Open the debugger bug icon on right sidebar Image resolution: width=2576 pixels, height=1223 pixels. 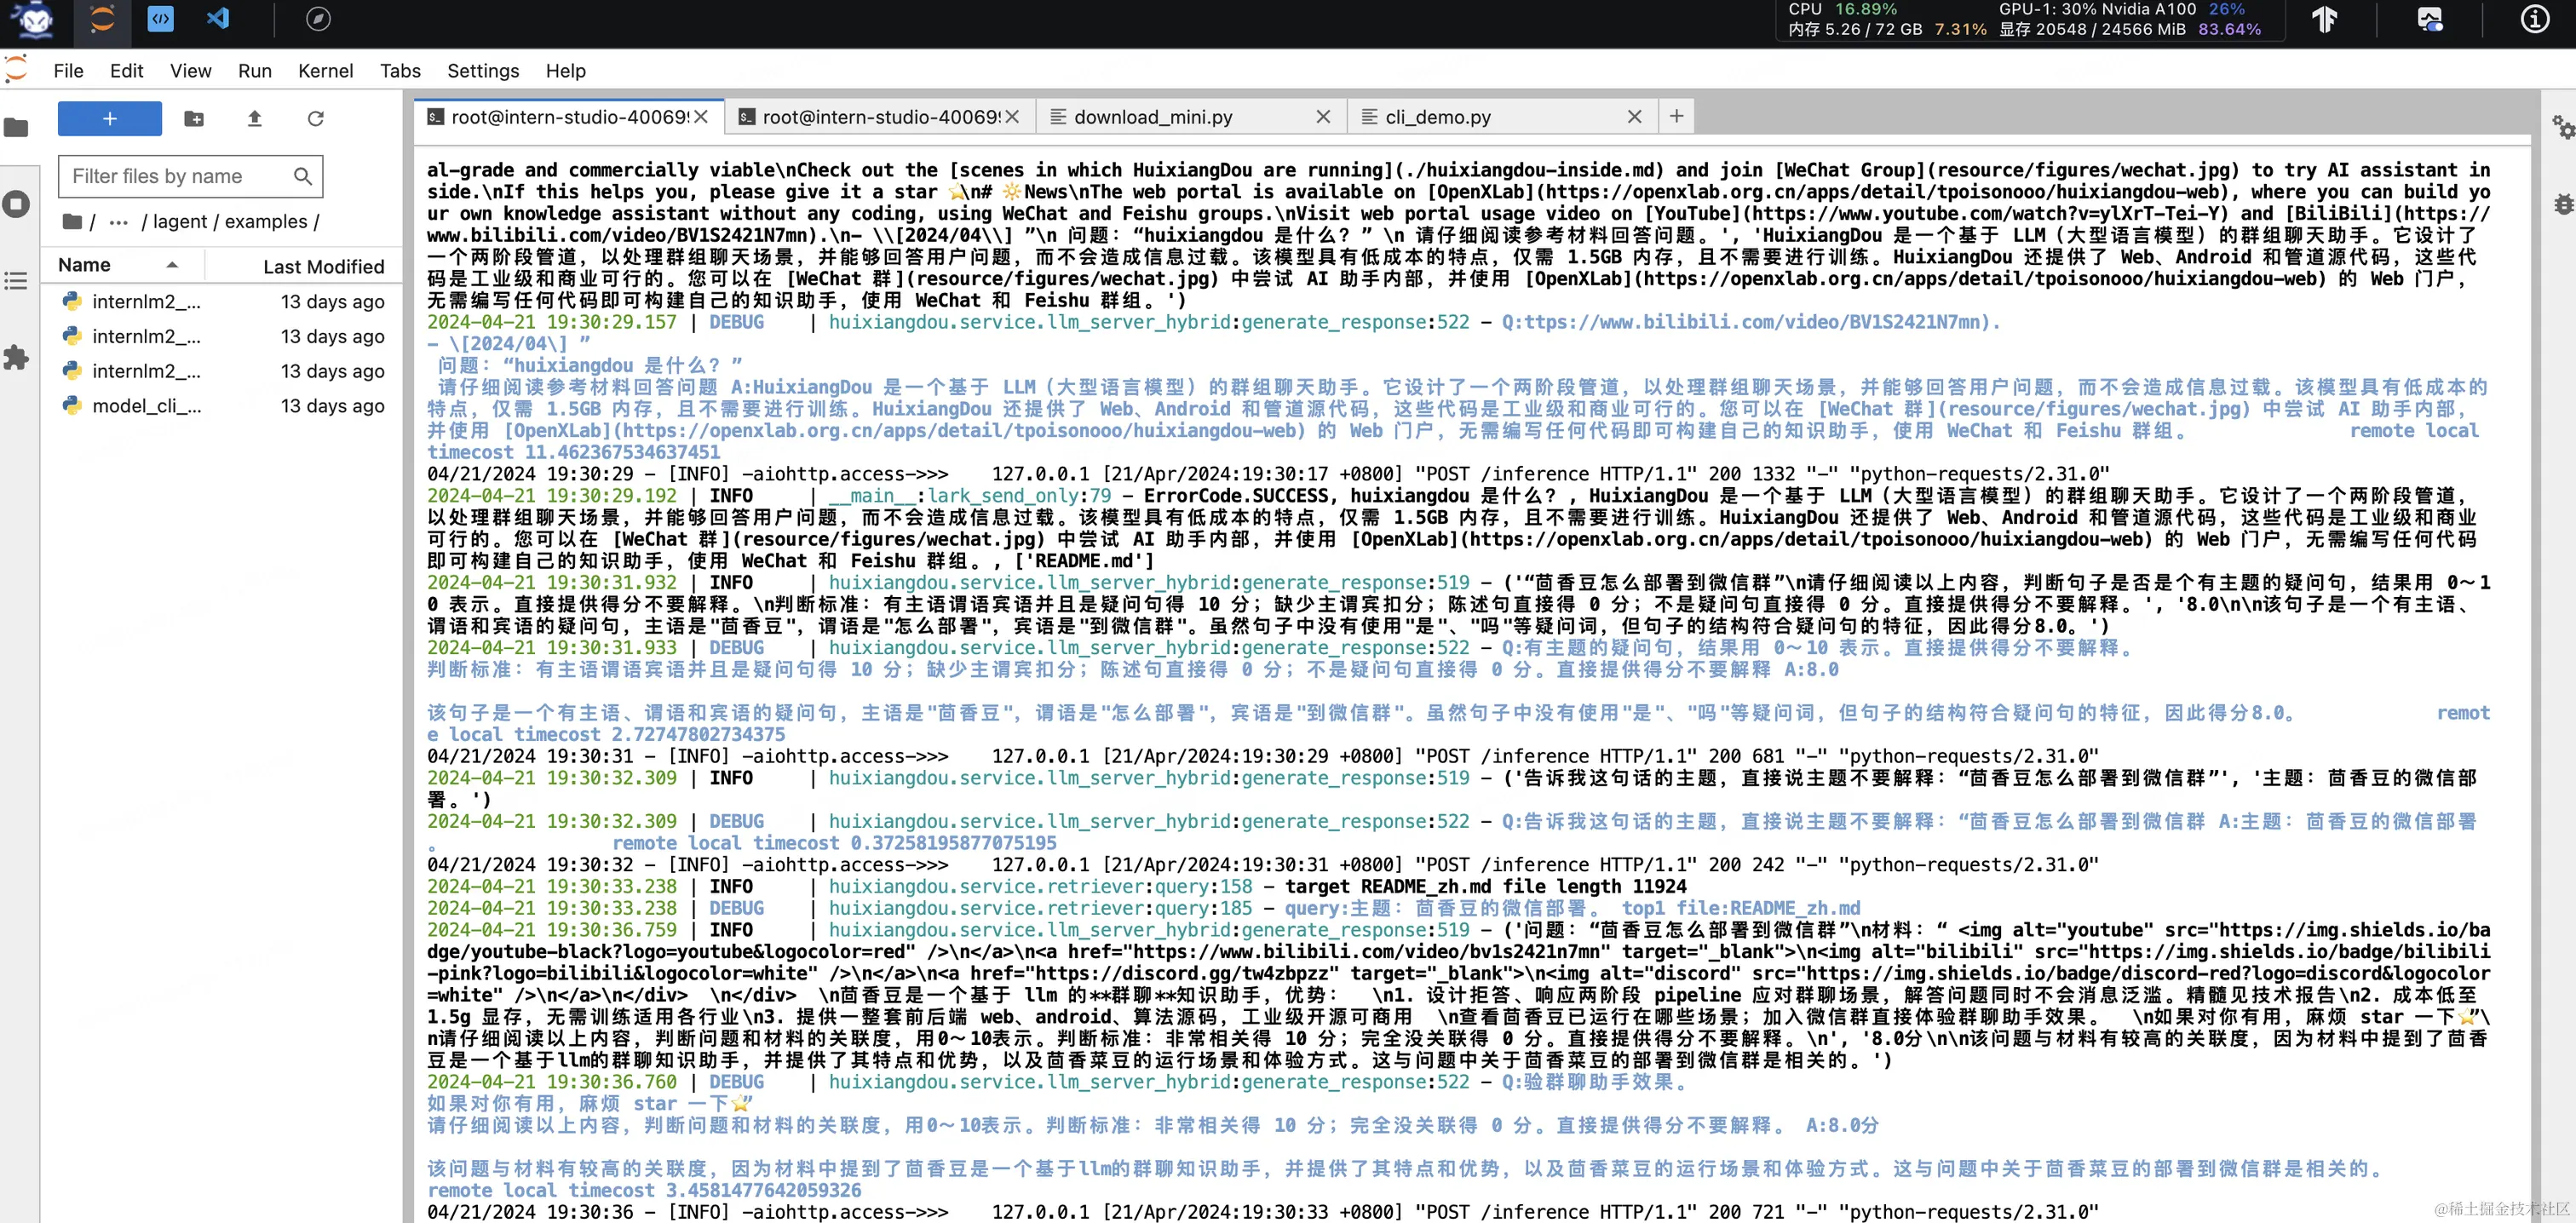click(x=2562, y=204)
